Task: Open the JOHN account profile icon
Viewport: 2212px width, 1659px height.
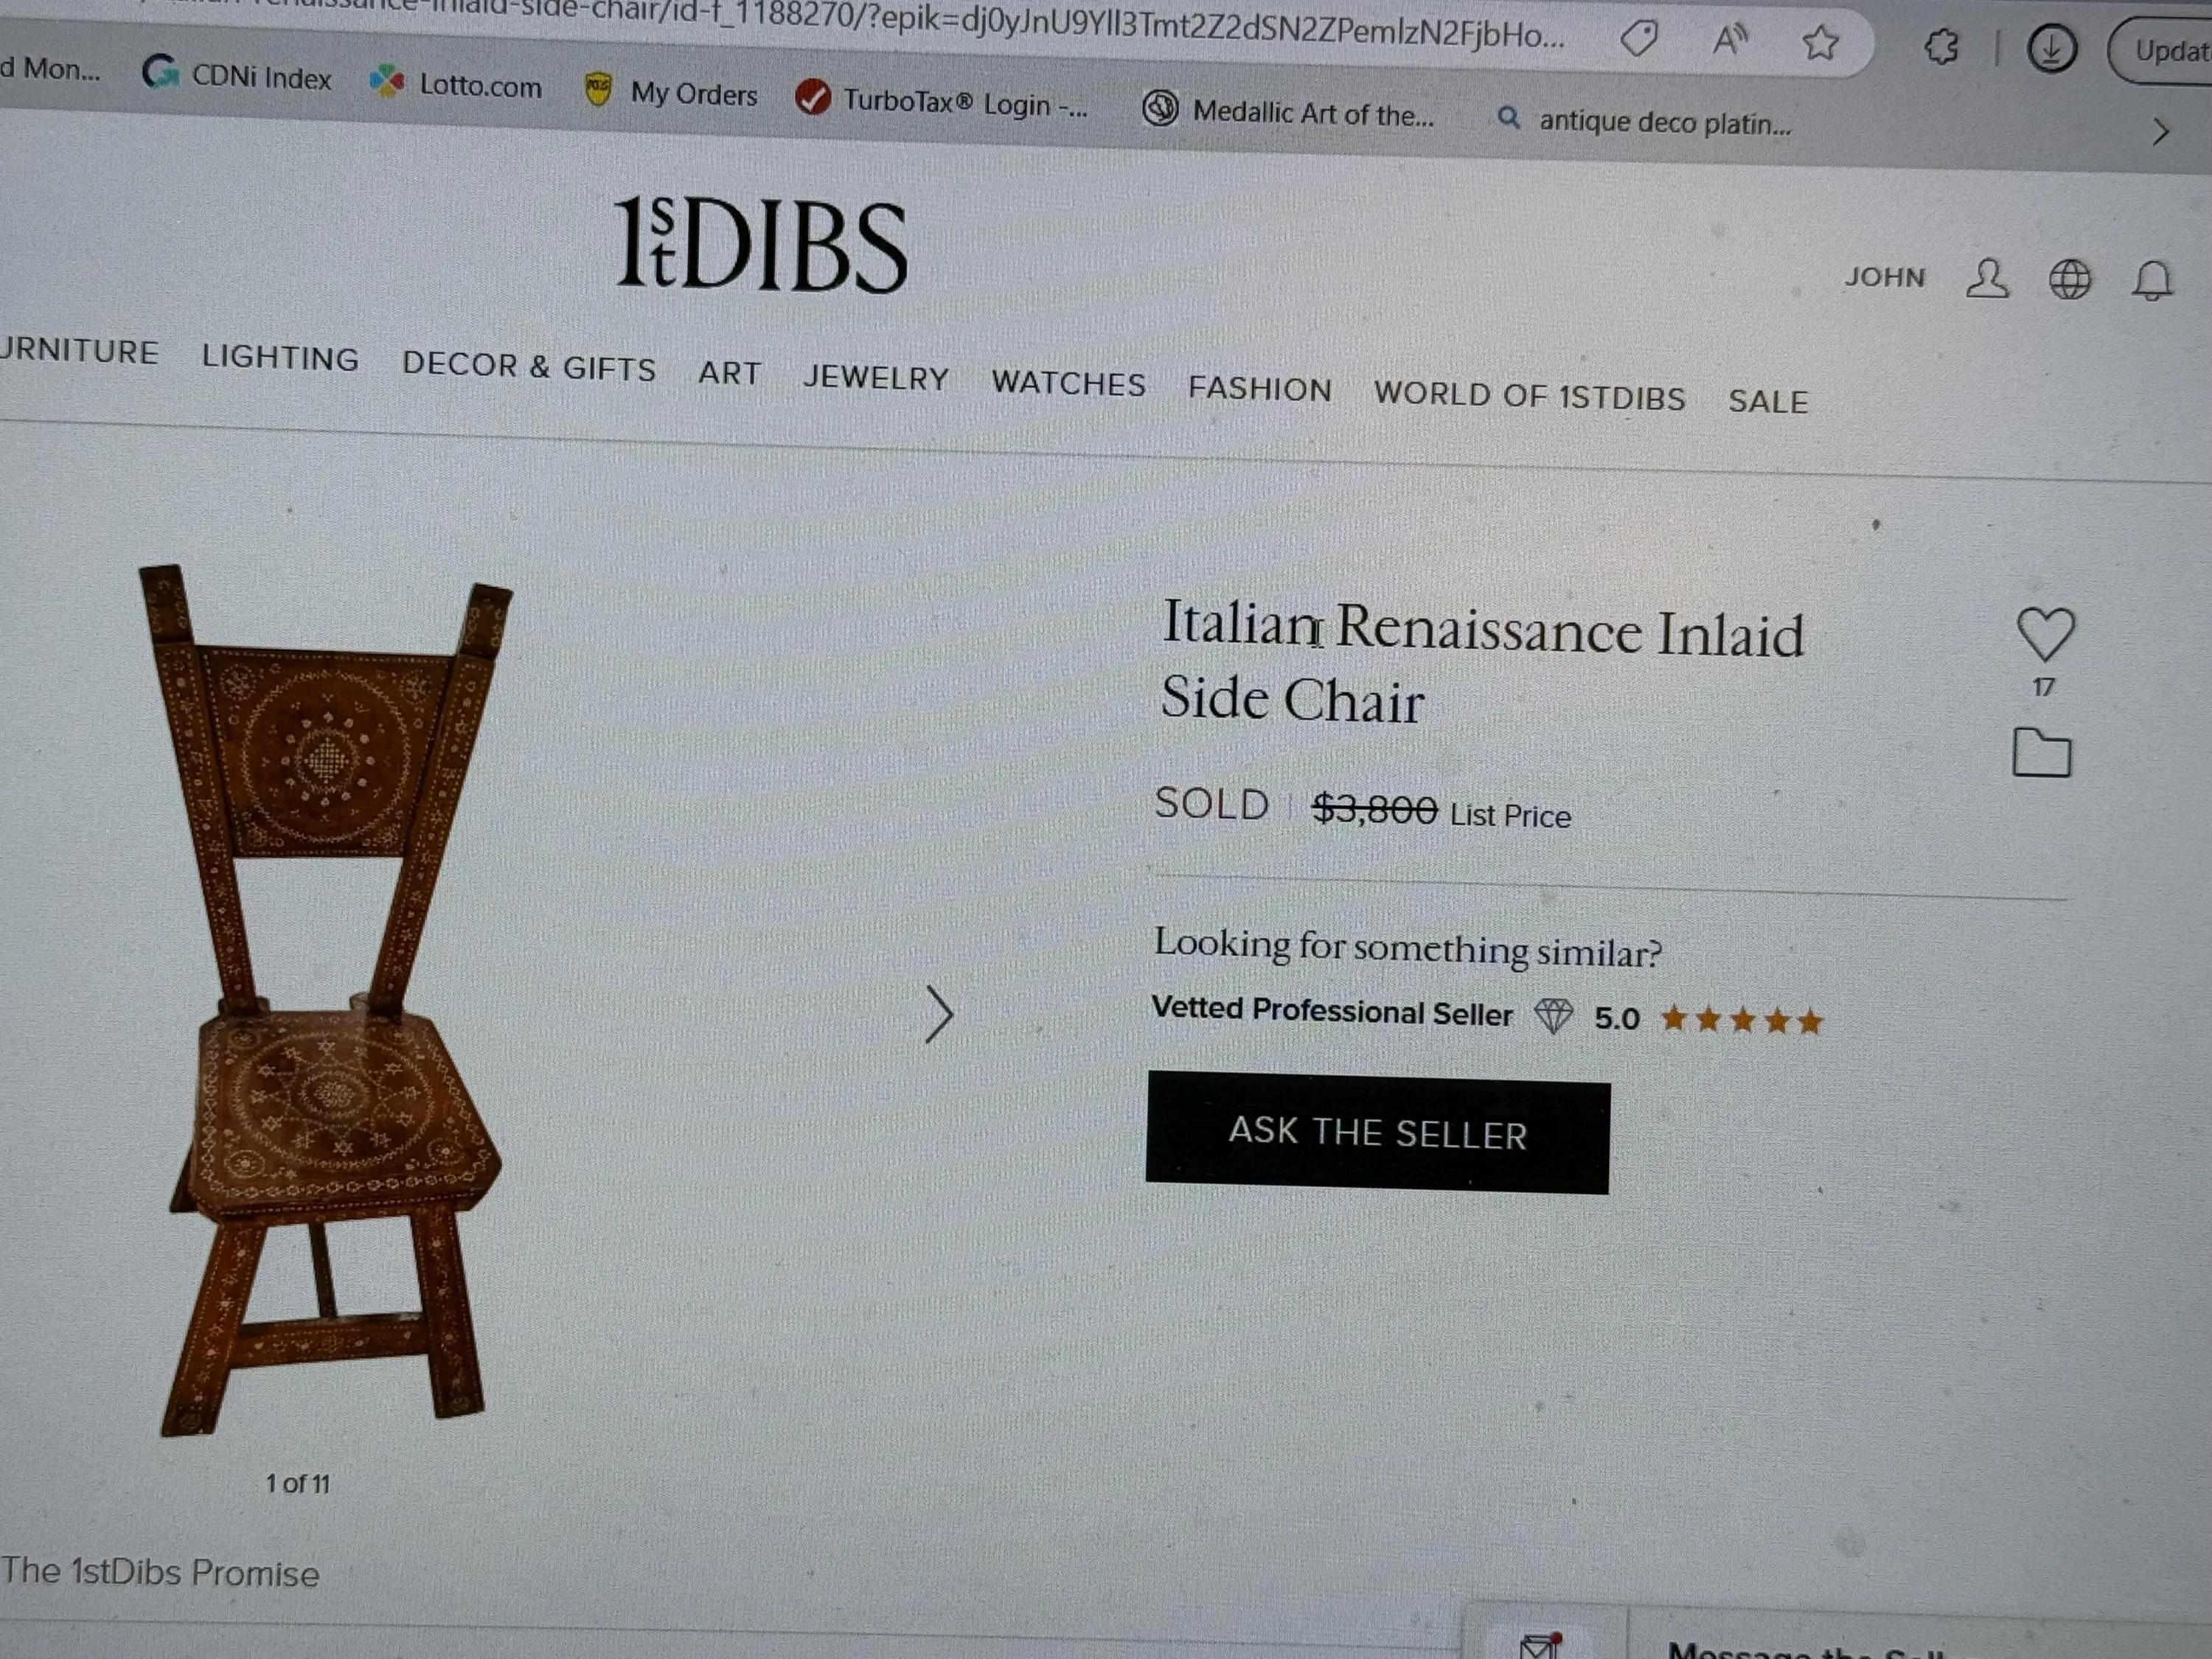Action: point(1987,278)
